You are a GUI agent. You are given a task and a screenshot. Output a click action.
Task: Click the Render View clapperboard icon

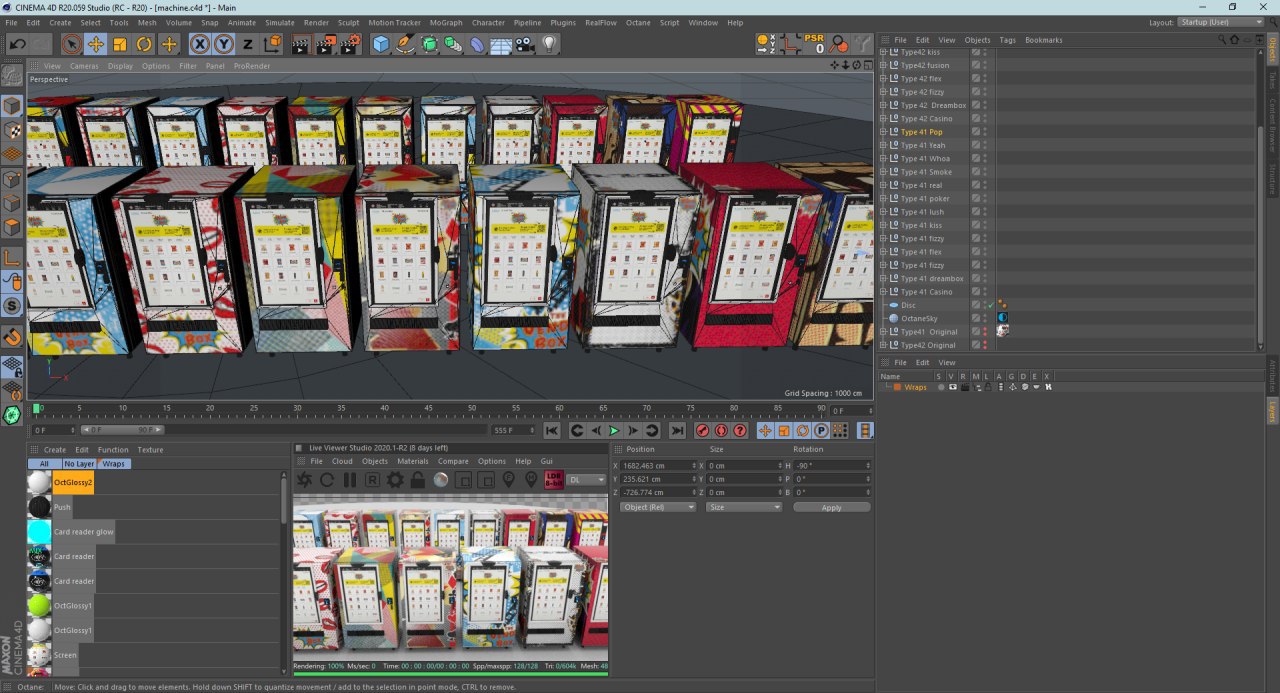[x=301, y=44]
